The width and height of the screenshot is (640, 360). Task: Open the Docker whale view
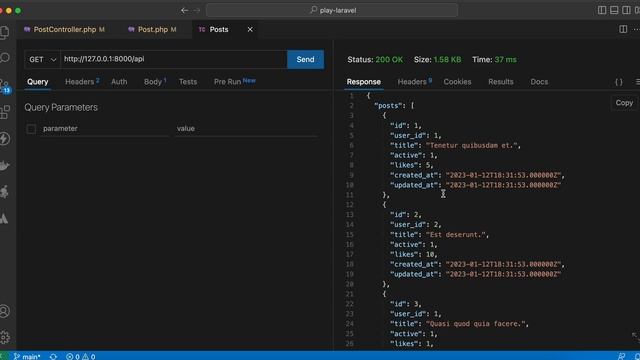(5, 165)
